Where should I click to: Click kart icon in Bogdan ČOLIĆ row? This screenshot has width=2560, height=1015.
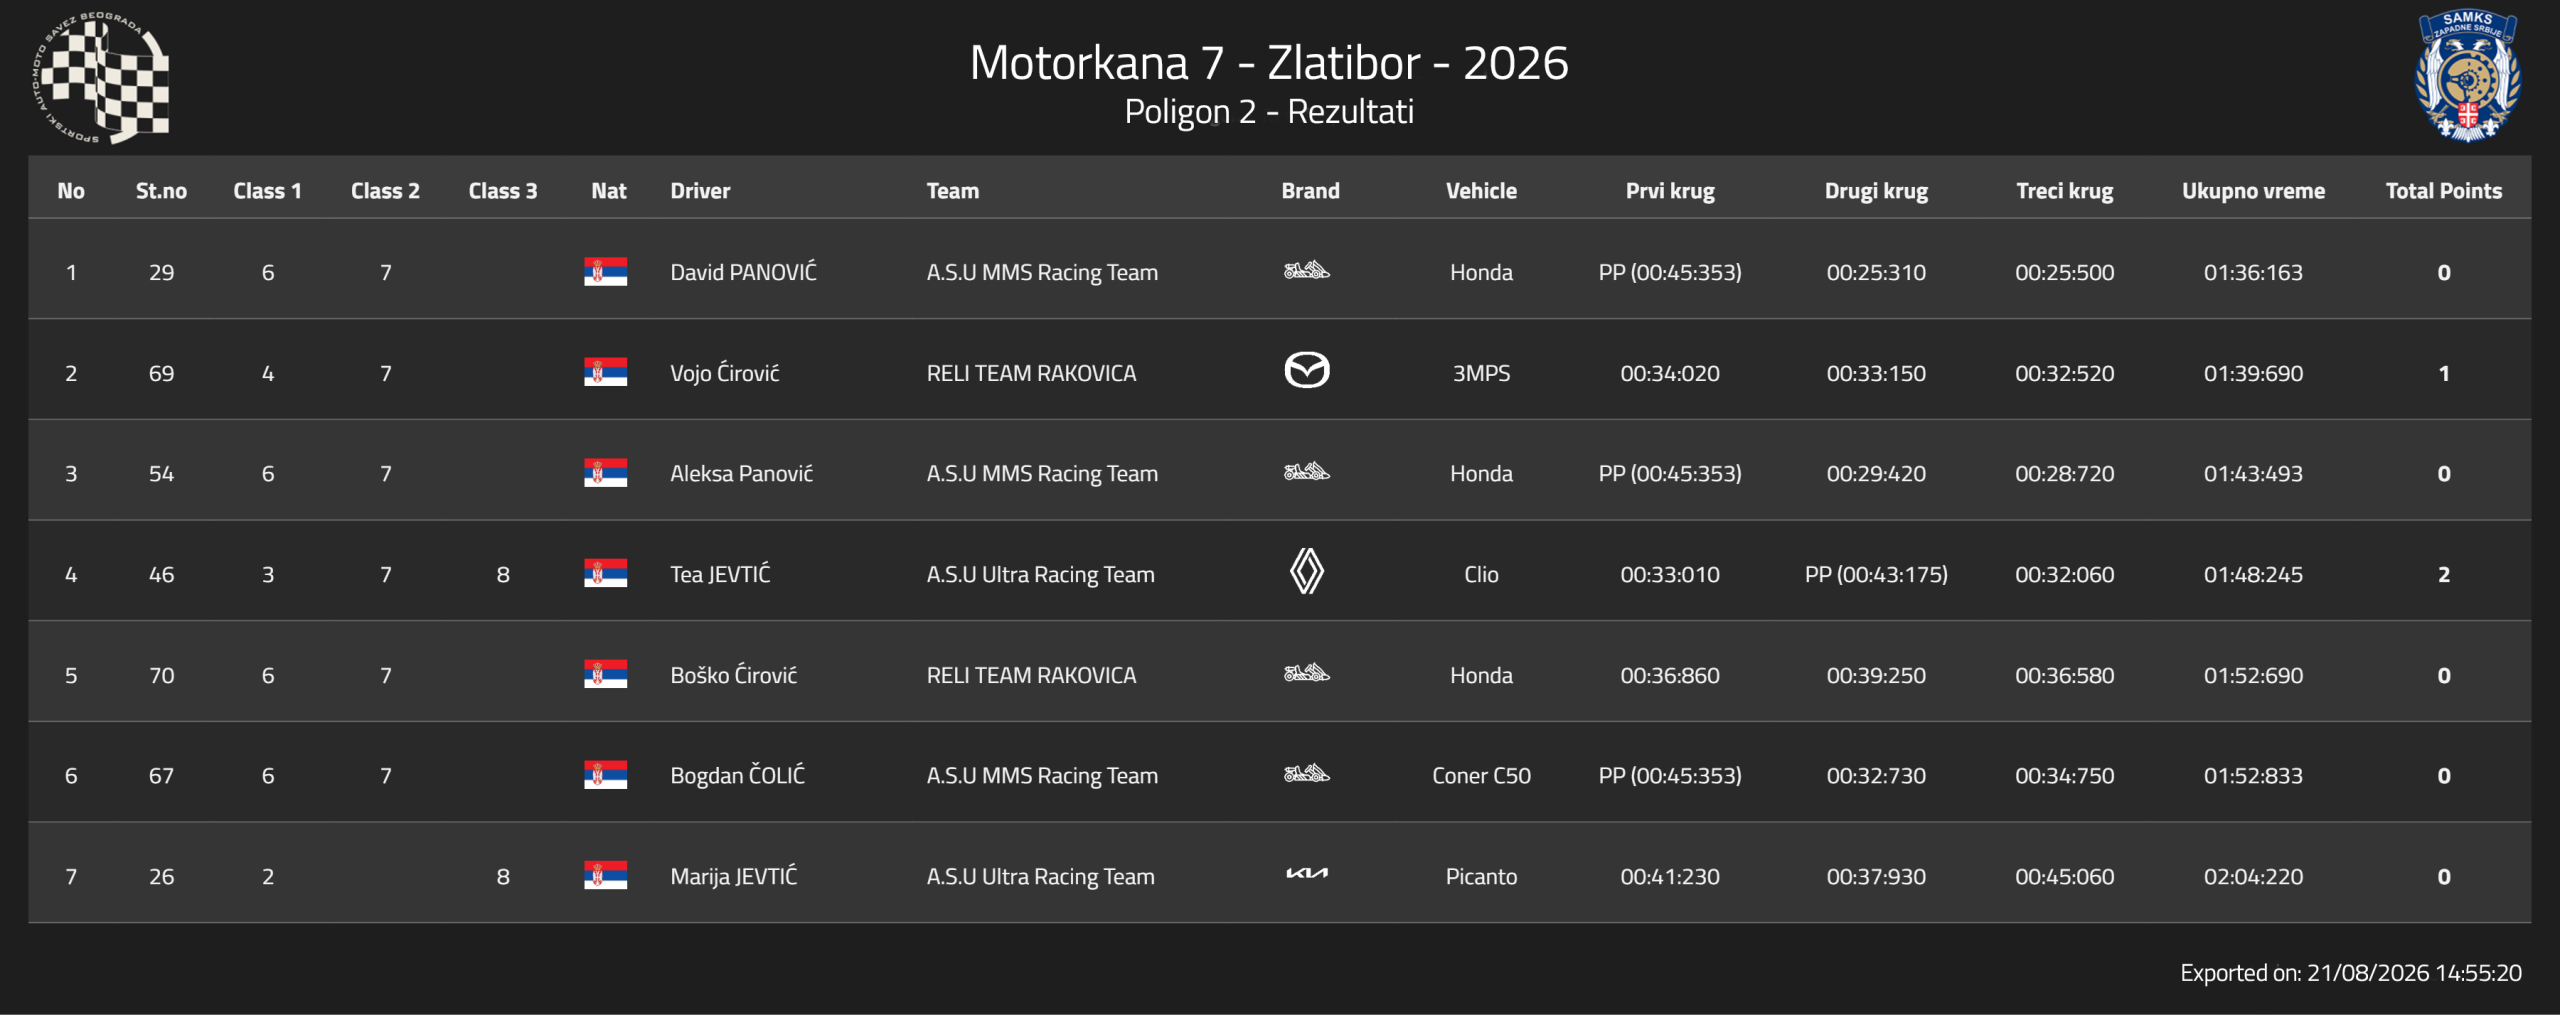pos(1306,773)
